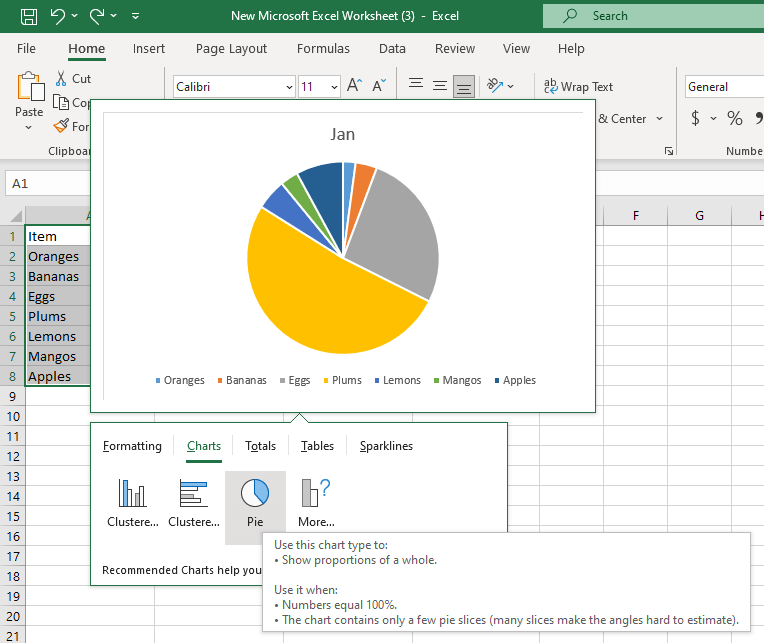Toggle Top Align in alignment group
This screenshot has width=764, height=643.
415,87
